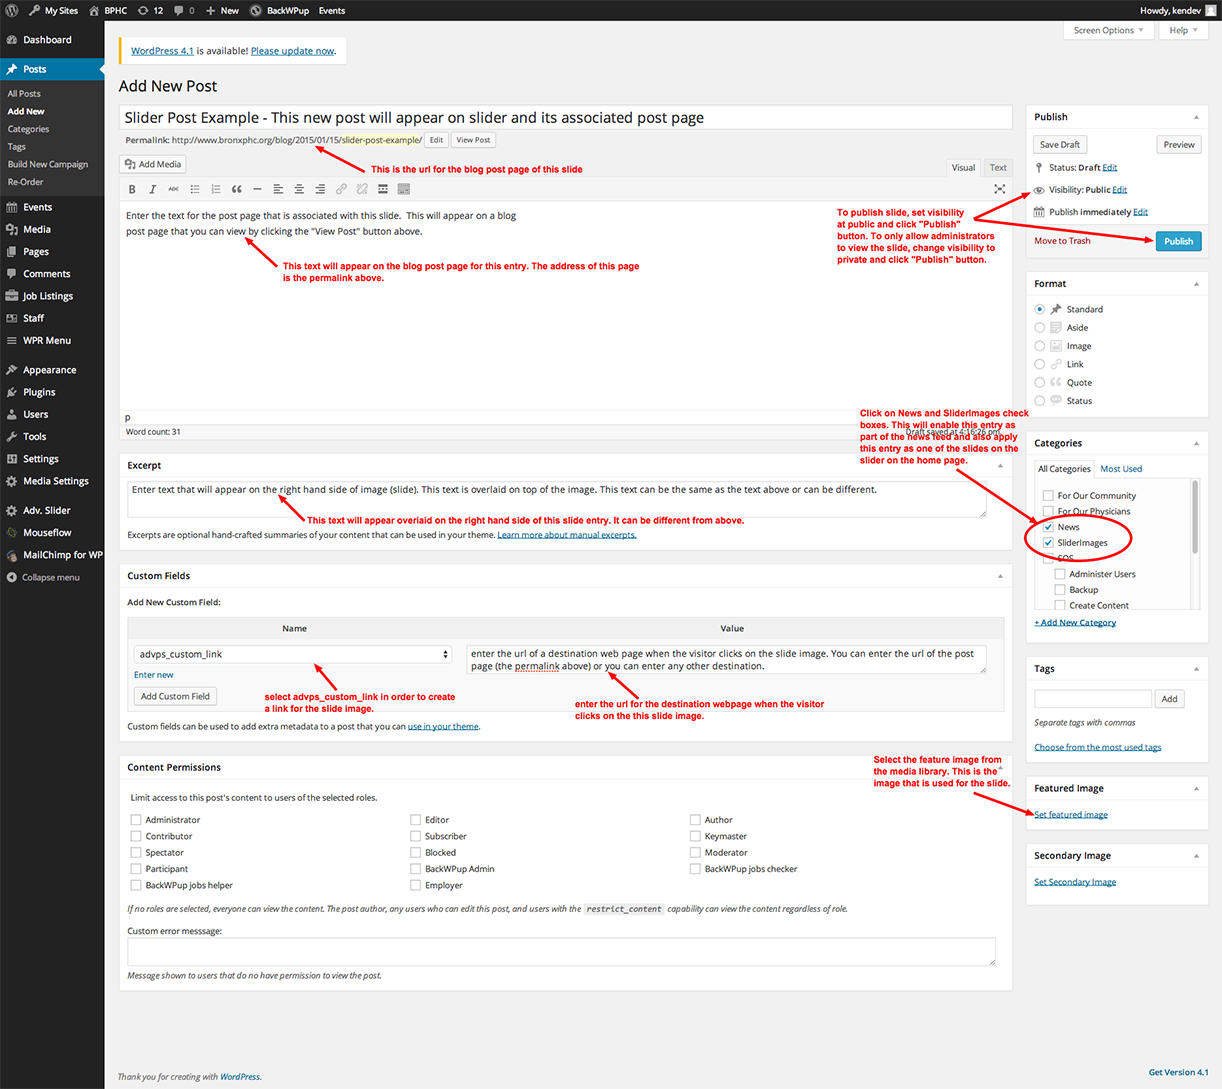Apply italic formatting in editor toolbar
The height and width of the screenshot is (1089, 1222).
152,189
